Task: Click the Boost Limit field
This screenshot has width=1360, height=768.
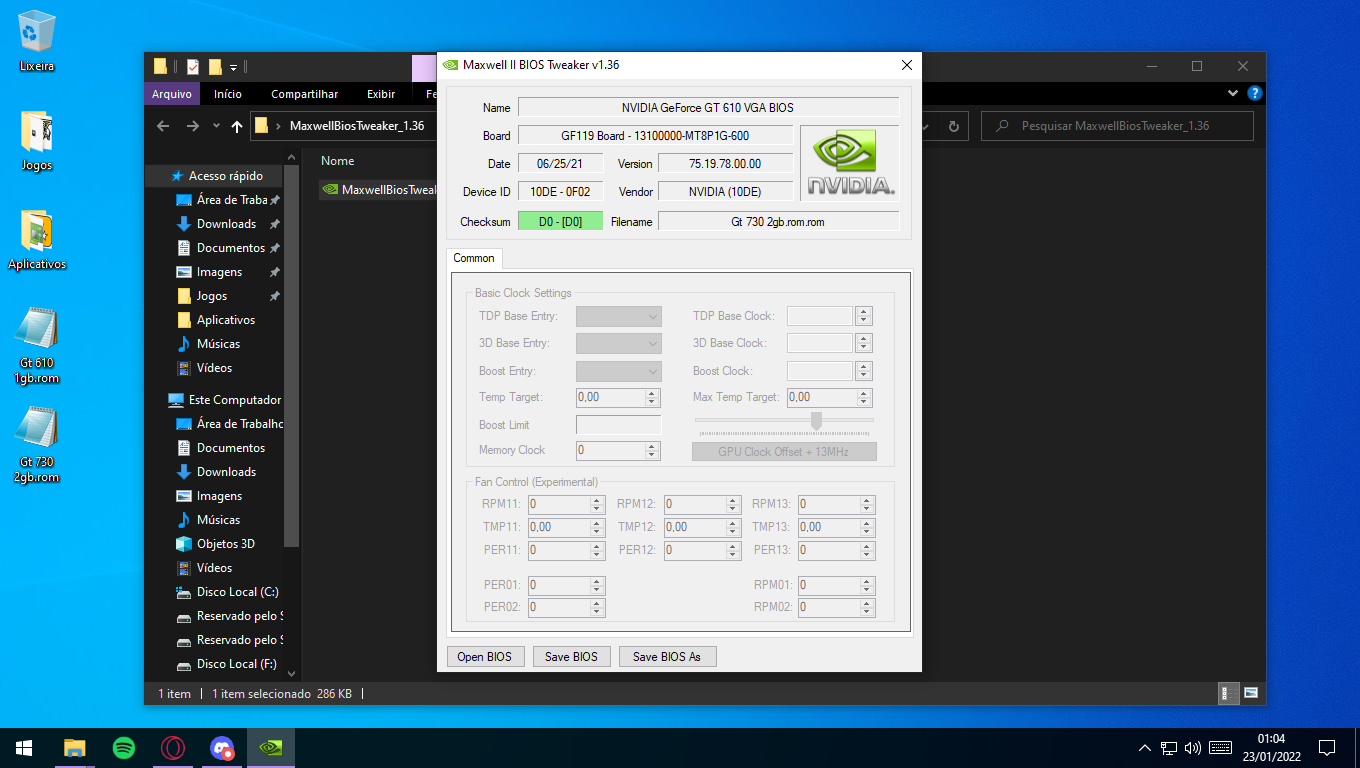Action: click(x=619, y=425)
